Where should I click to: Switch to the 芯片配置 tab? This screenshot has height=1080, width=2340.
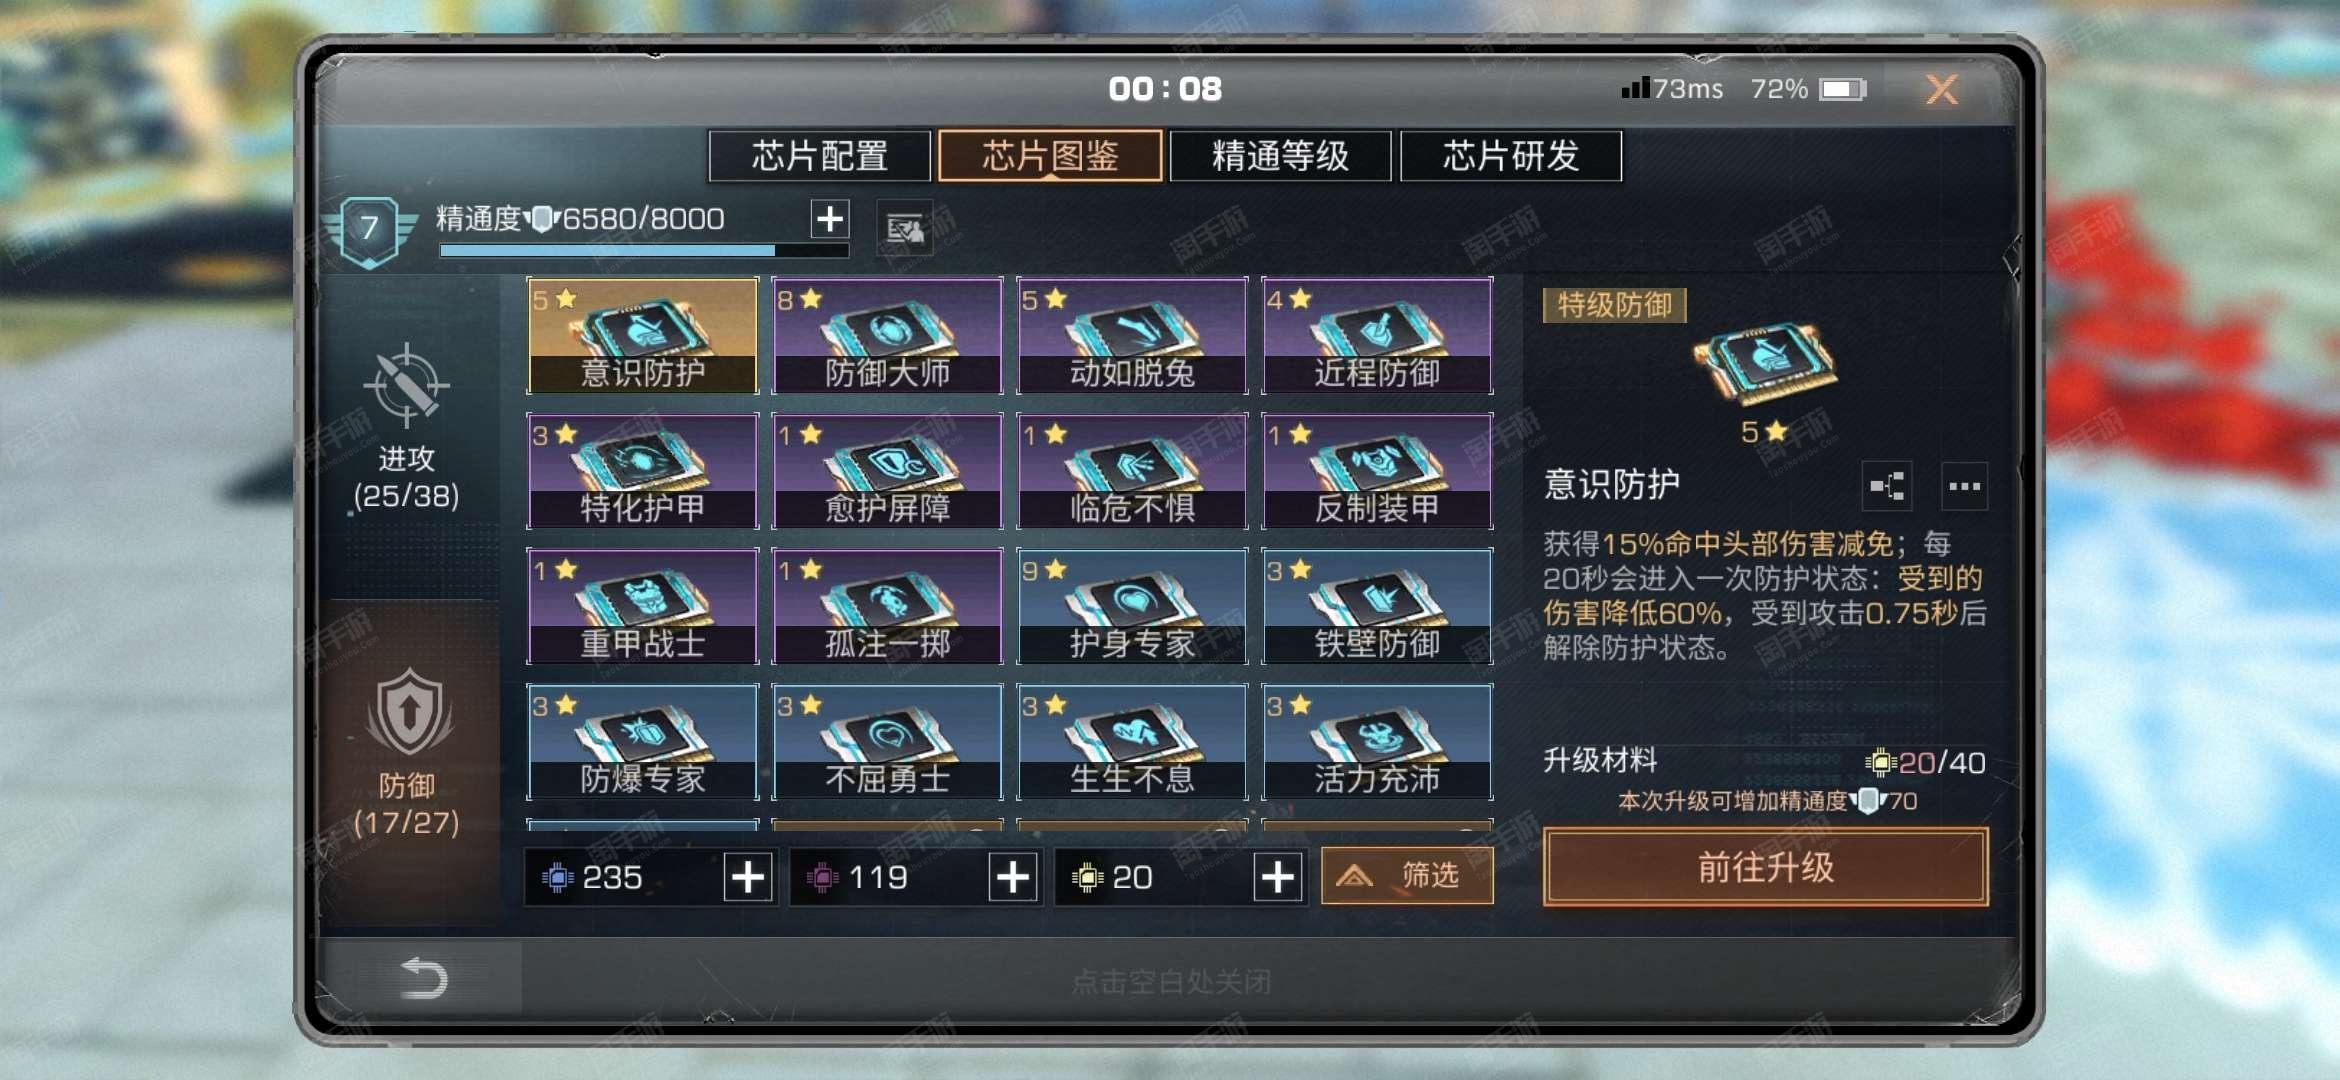[819, 156]
